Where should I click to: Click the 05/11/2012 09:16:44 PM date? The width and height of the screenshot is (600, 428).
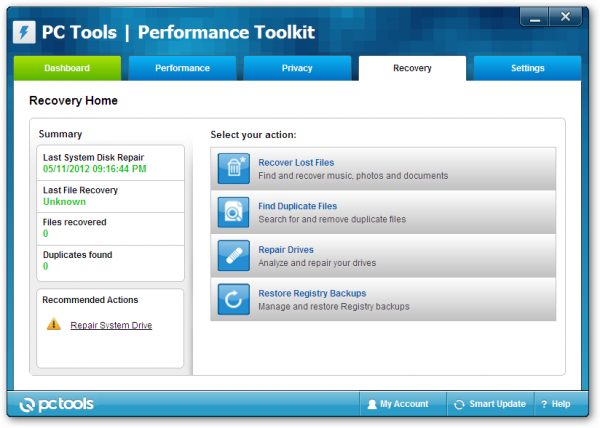(x=95, y=169)
